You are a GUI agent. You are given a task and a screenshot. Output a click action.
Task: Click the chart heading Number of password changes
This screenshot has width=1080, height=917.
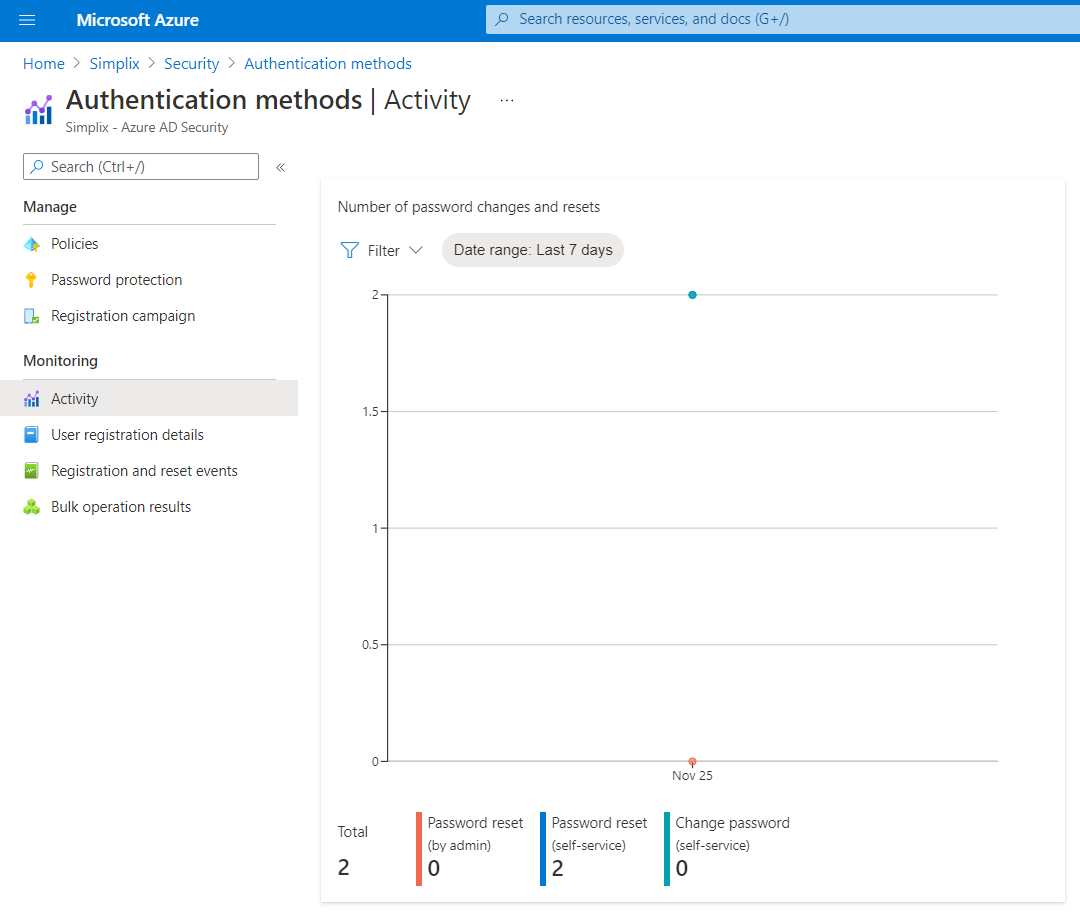coord(468,207)
